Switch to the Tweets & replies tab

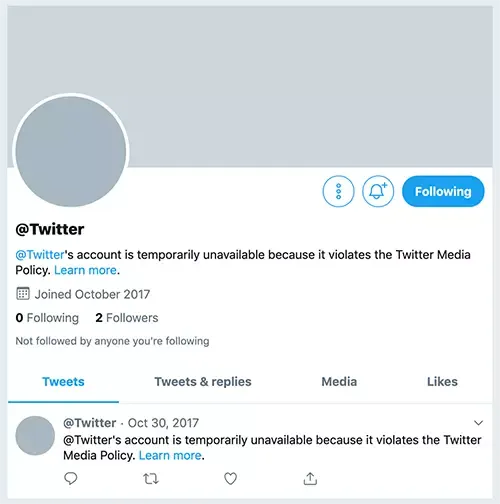[203, 382]
